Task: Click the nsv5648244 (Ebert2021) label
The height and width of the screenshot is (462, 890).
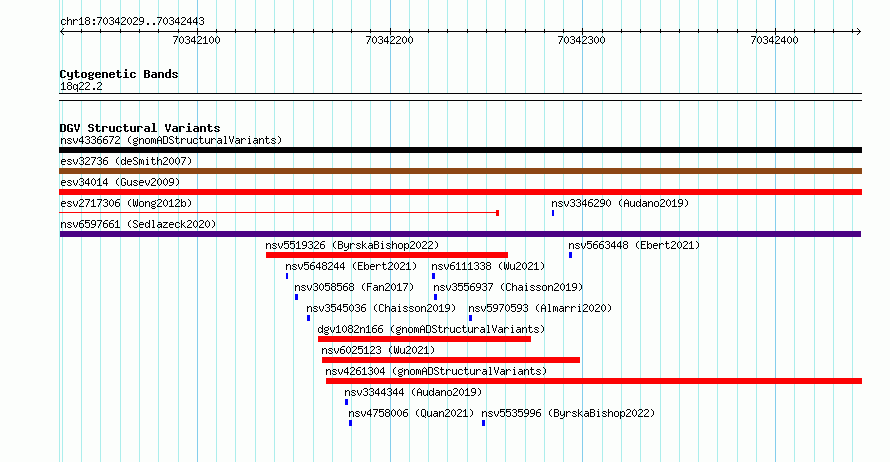Action: point(351,266)
